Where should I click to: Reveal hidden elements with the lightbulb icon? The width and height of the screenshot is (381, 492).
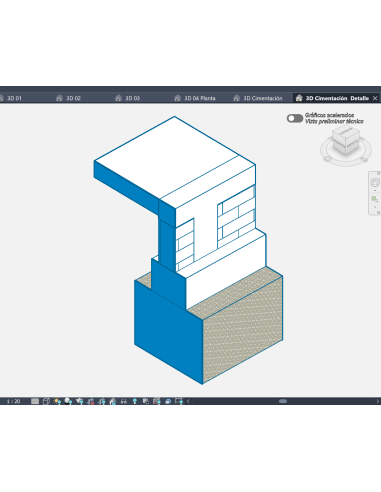pos(135,401)
